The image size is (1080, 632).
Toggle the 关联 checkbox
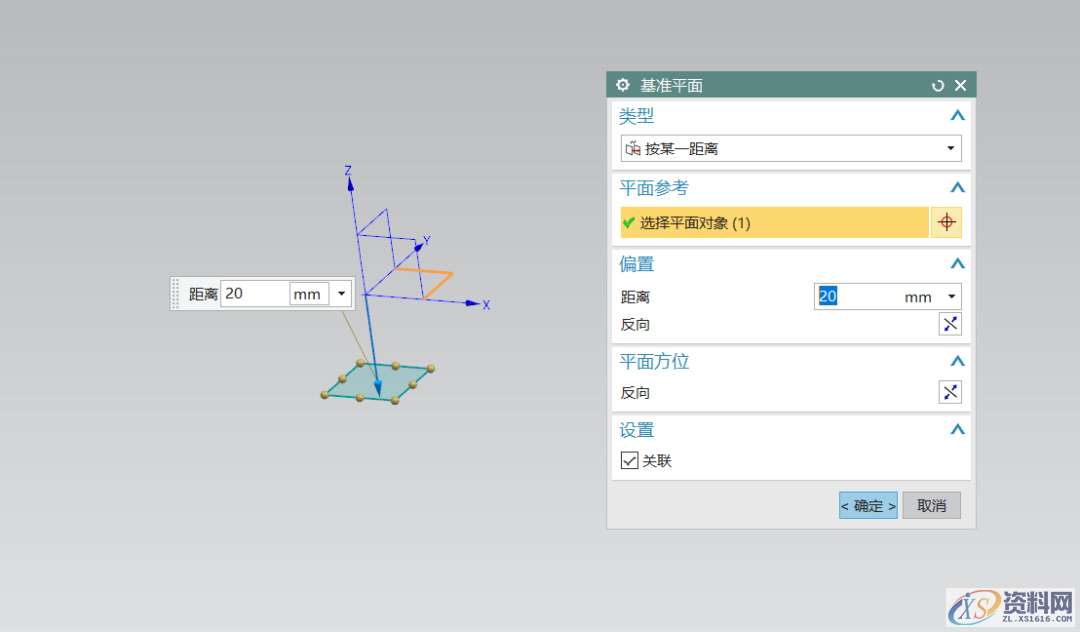[629, 460]
